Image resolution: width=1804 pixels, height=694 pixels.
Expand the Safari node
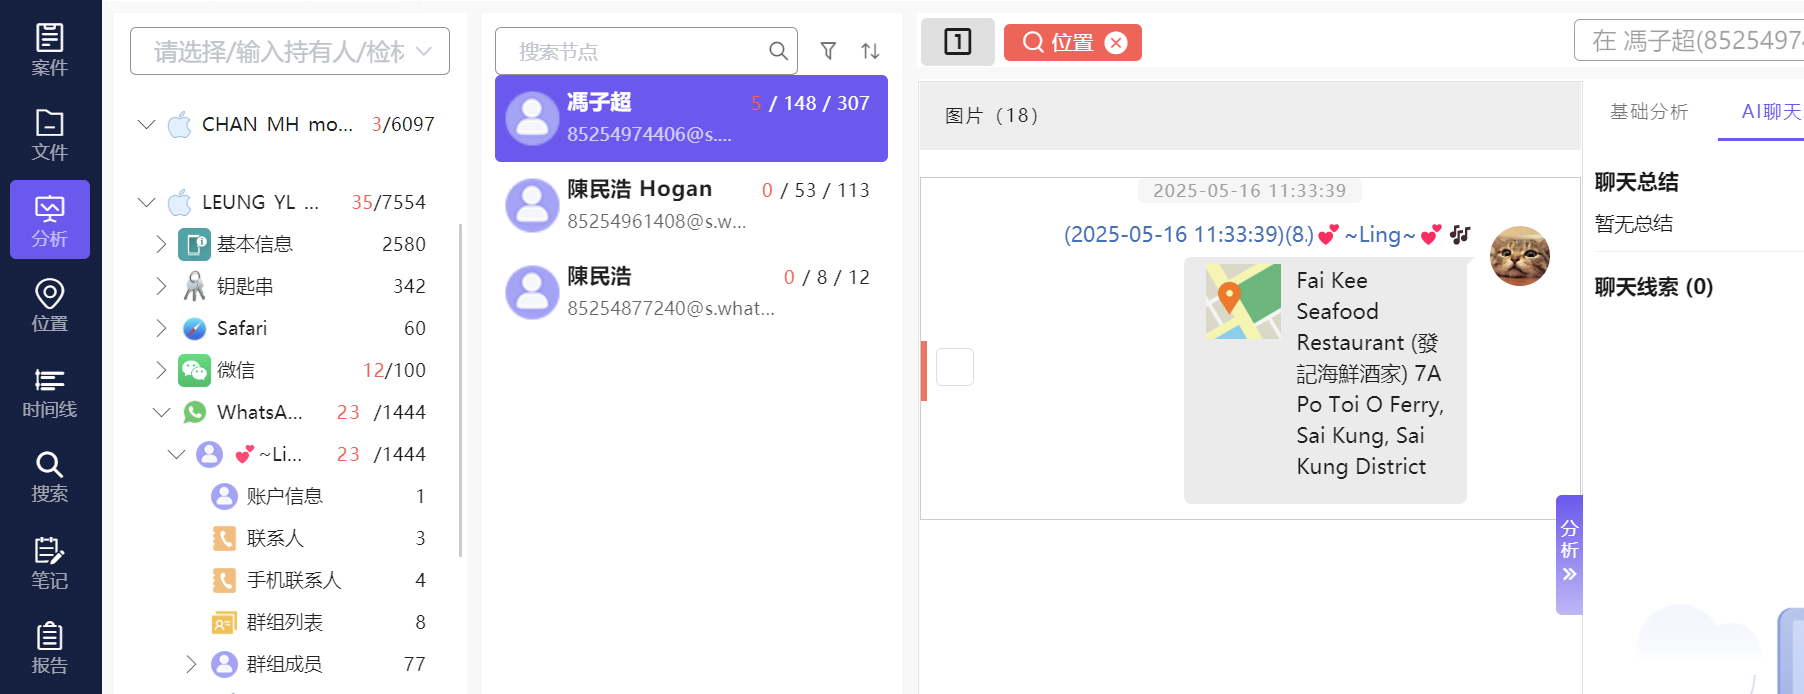click(161, 328)
